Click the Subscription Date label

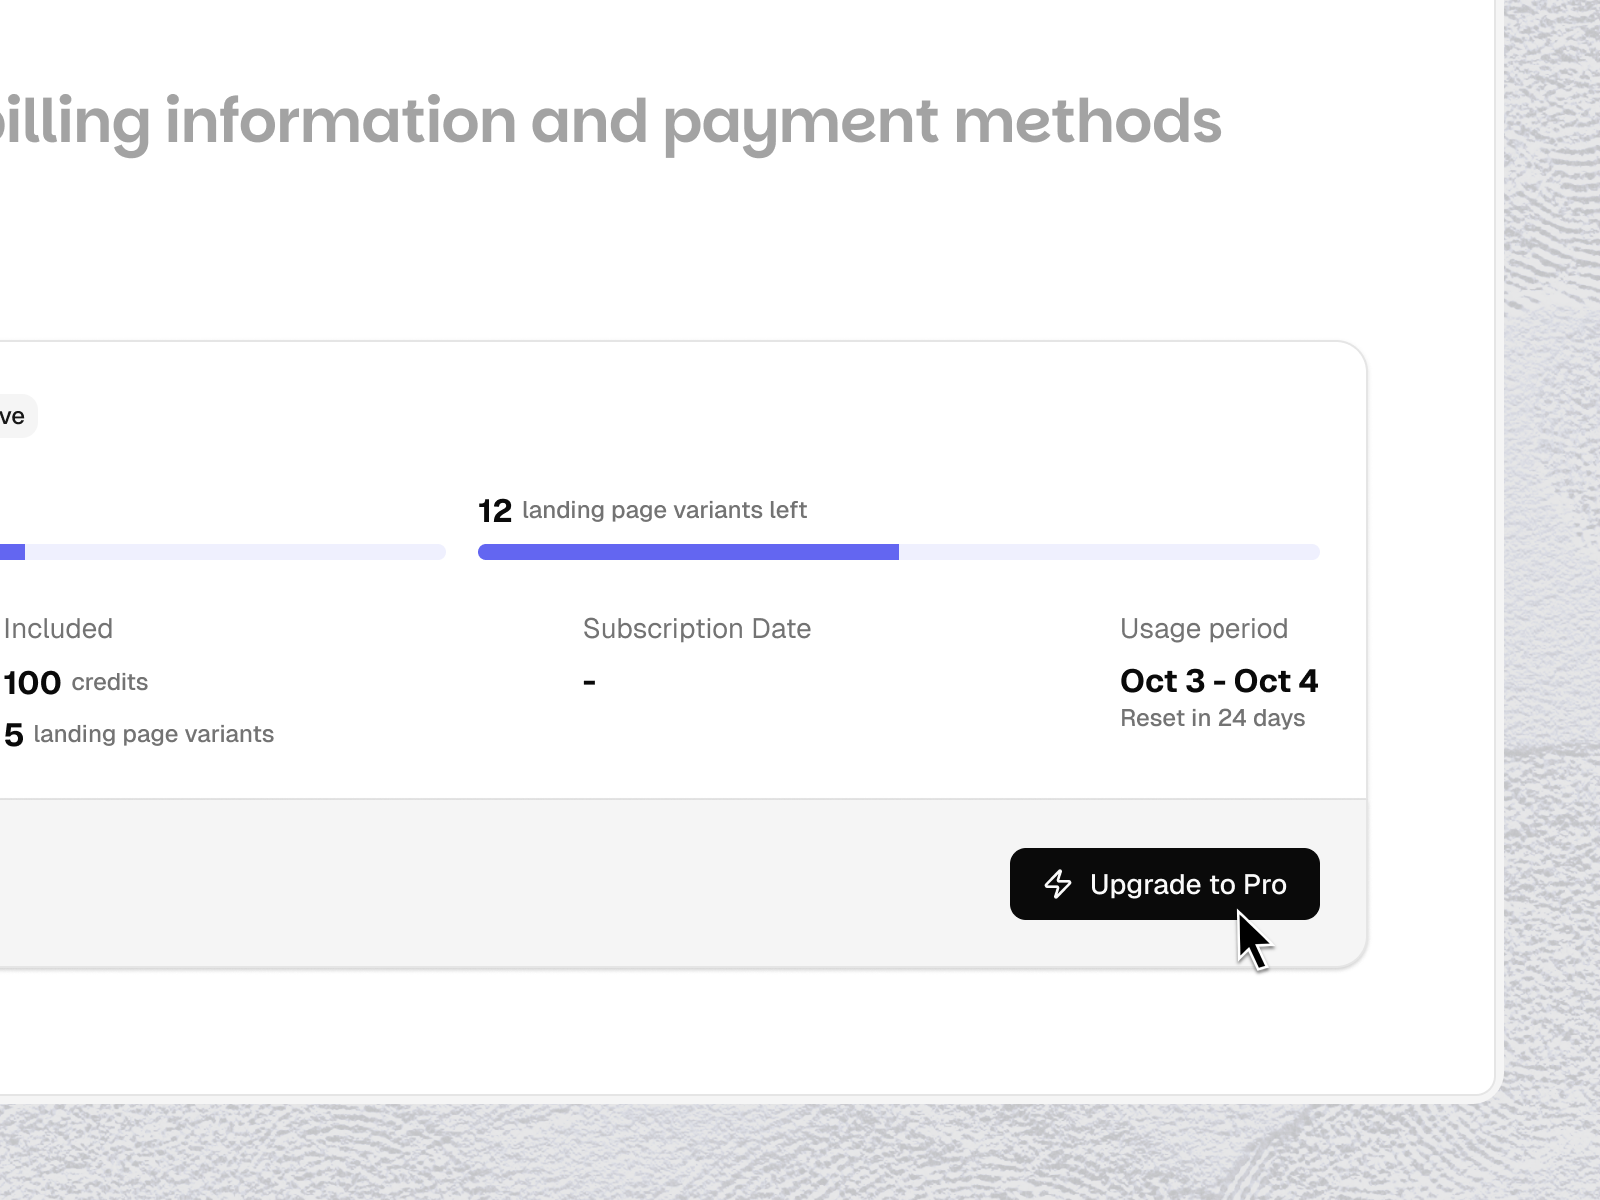(x=697, y=629)
